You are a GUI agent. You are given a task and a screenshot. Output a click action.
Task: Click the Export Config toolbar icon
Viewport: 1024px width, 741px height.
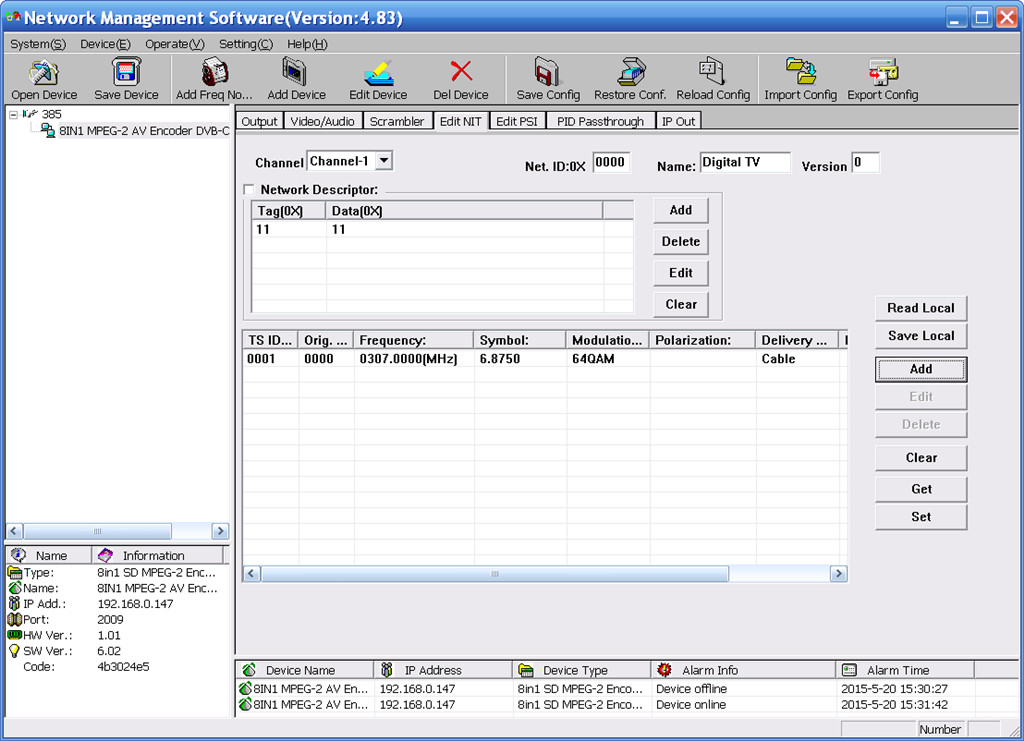coord(883,72)
